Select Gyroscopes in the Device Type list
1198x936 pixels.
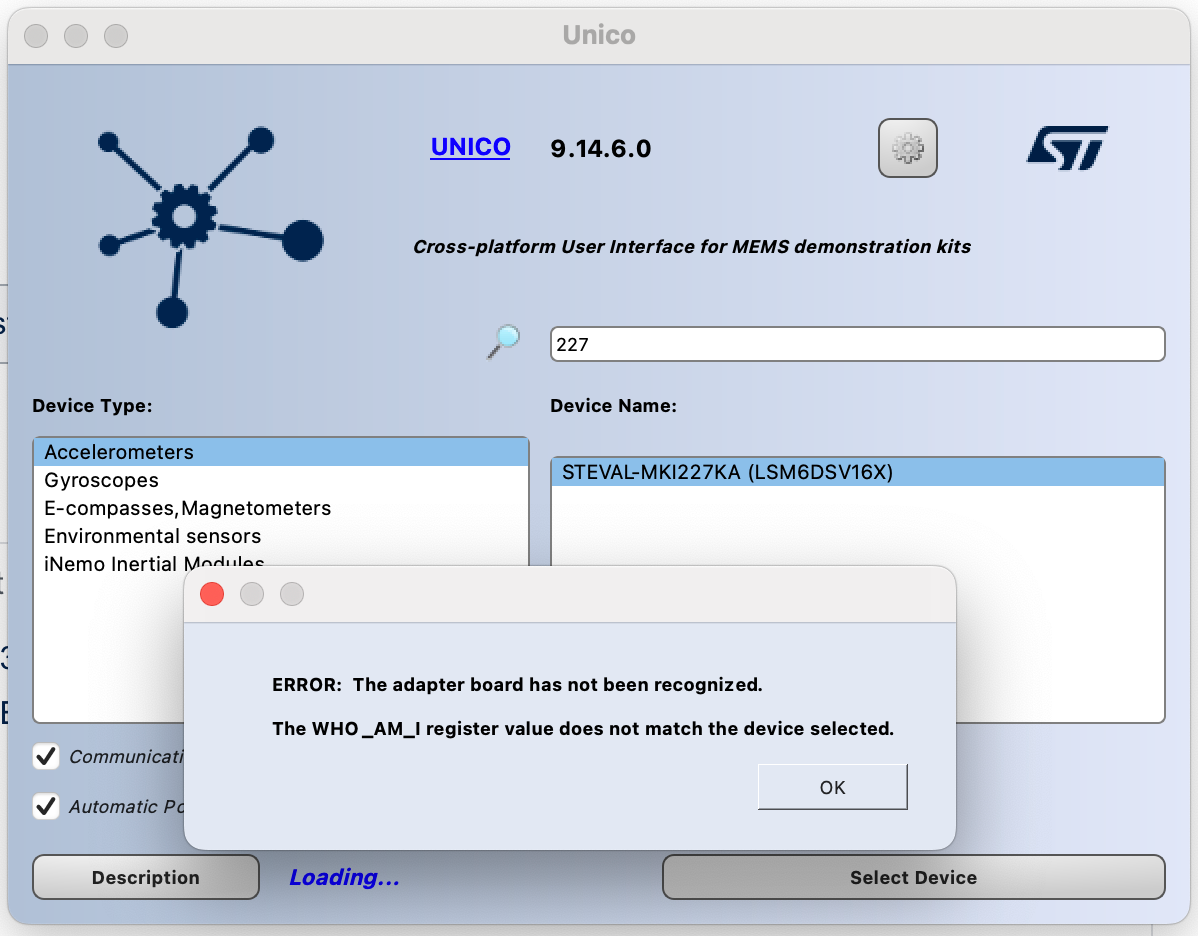pos(100,480)
